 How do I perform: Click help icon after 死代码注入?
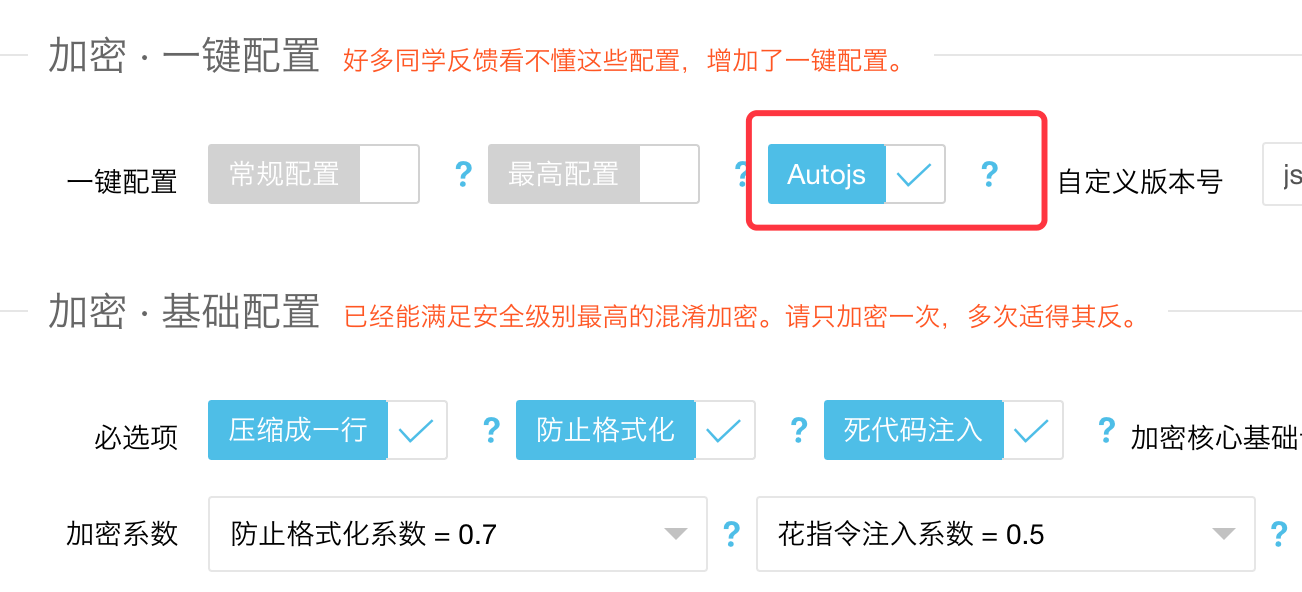[x=1106, y=431]
